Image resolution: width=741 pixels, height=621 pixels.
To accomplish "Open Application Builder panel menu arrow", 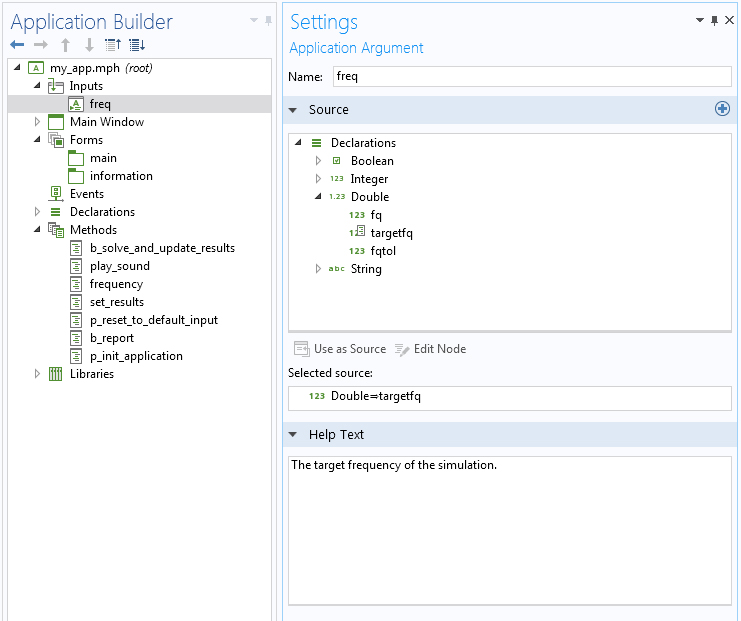I will pos(254,20).
